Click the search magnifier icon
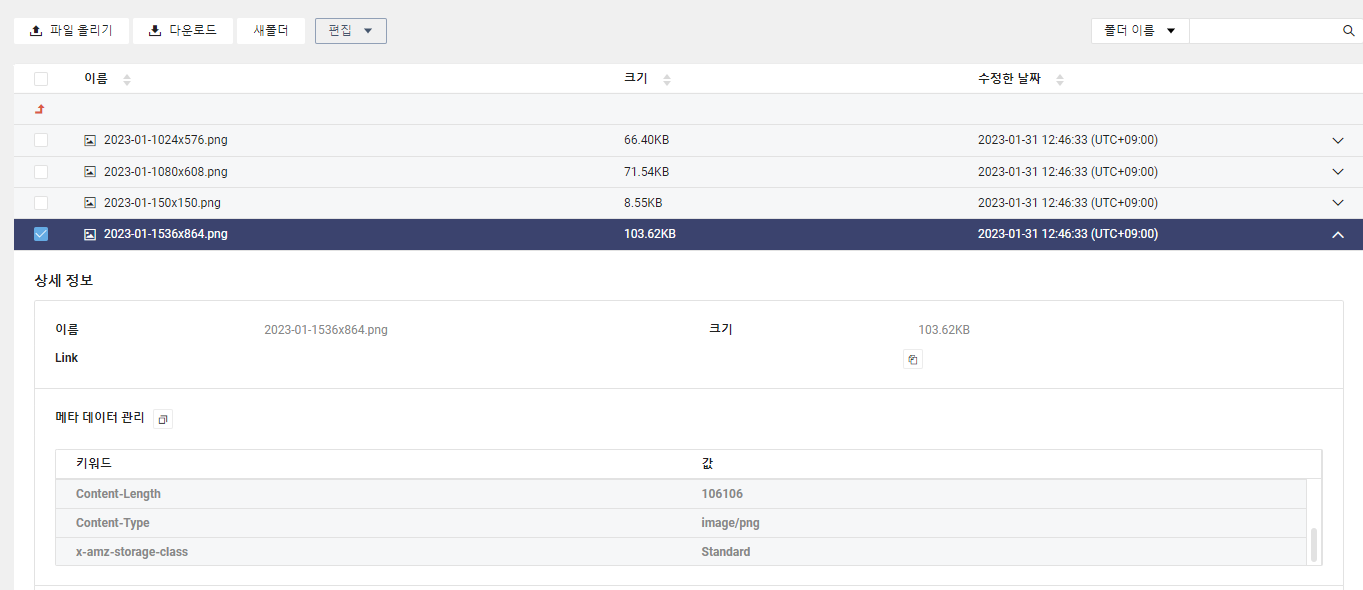This screenshot has height=590, width=1363. [1349, 30]
